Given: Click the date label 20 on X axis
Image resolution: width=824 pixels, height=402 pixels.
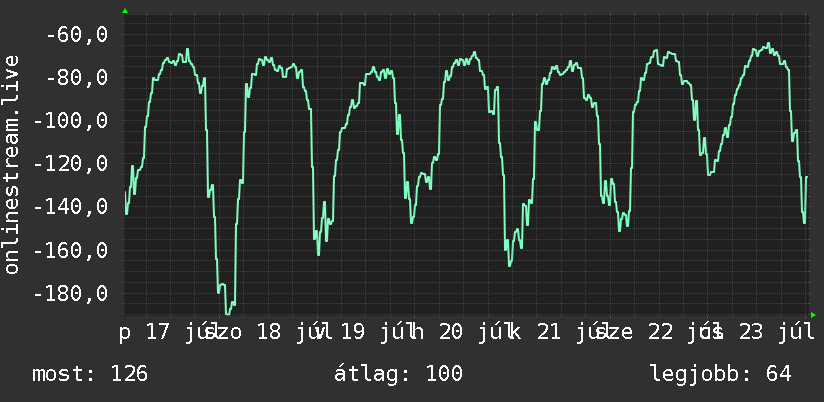Looking at the screenshot, I should coord(451,333).
